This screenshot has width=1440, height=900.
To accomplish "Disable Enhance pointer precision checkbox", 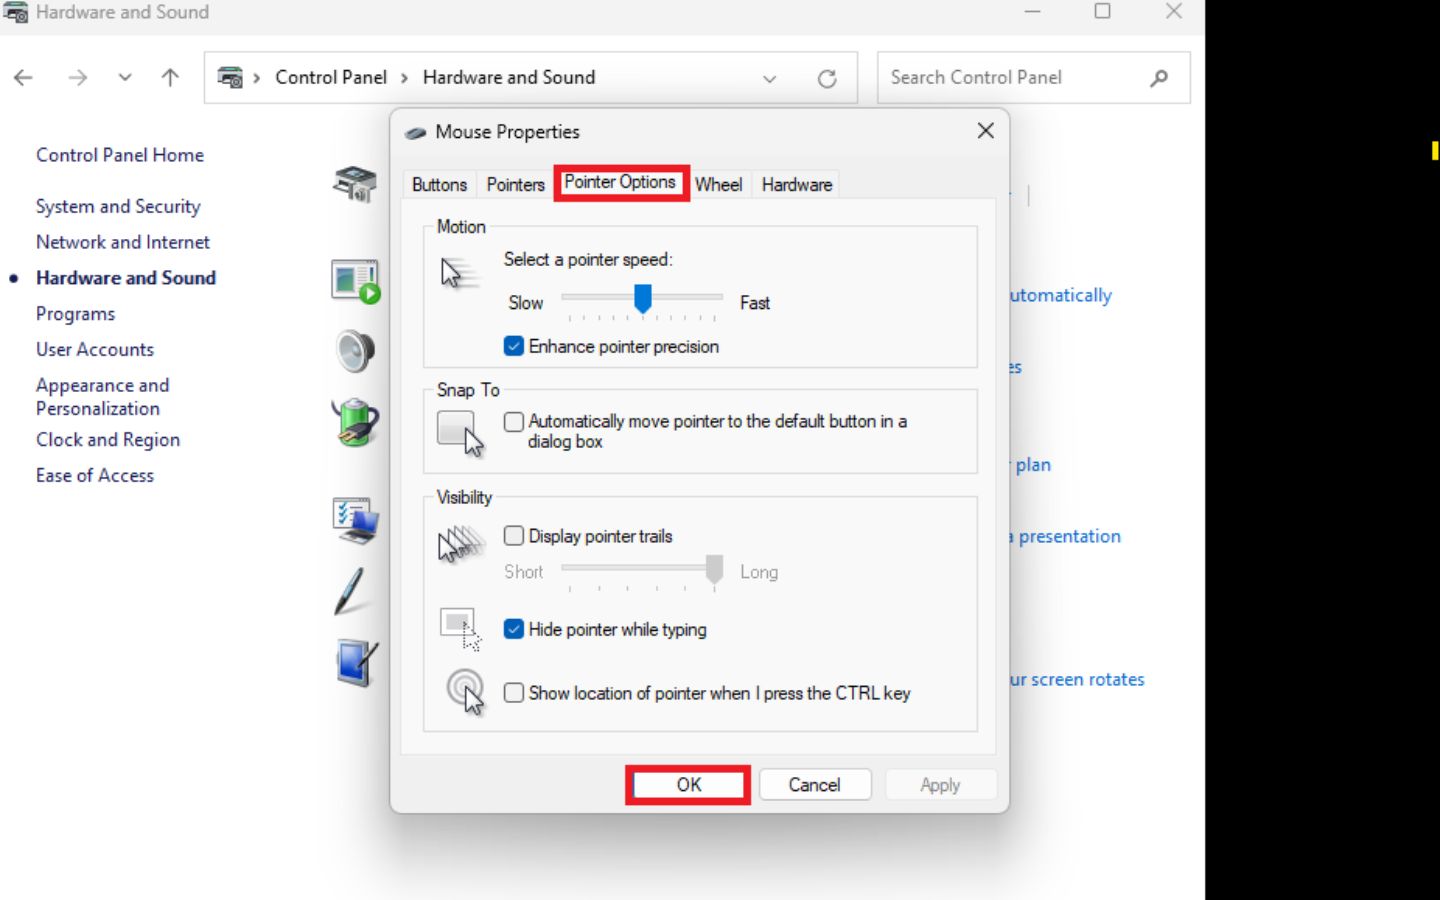I will (514, 346).
